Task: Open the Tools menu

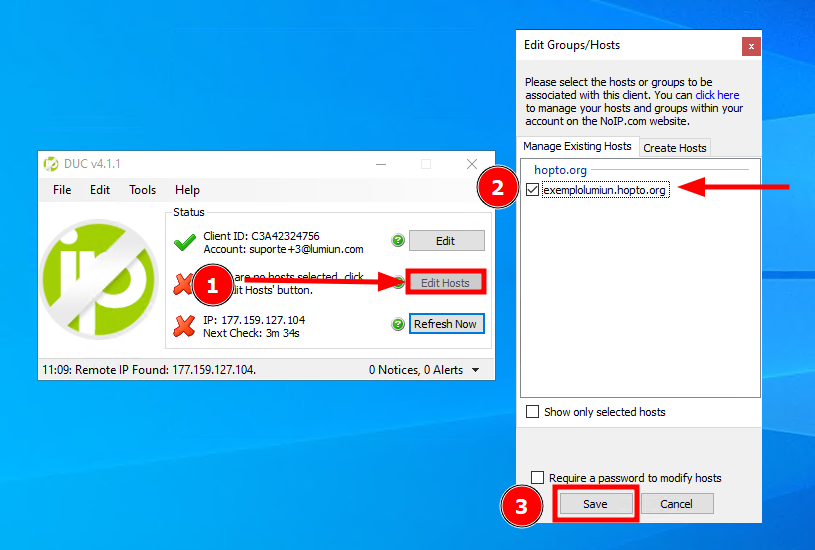Action: click(142, 190)
